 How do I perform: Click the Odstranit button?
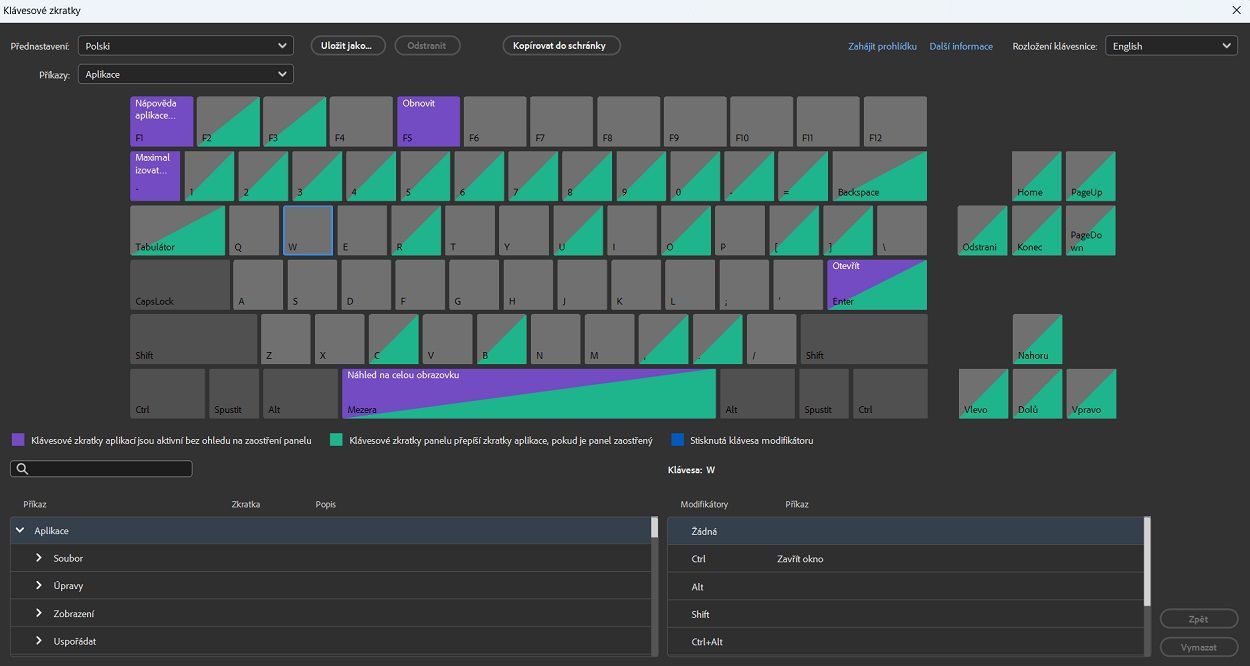427,46
